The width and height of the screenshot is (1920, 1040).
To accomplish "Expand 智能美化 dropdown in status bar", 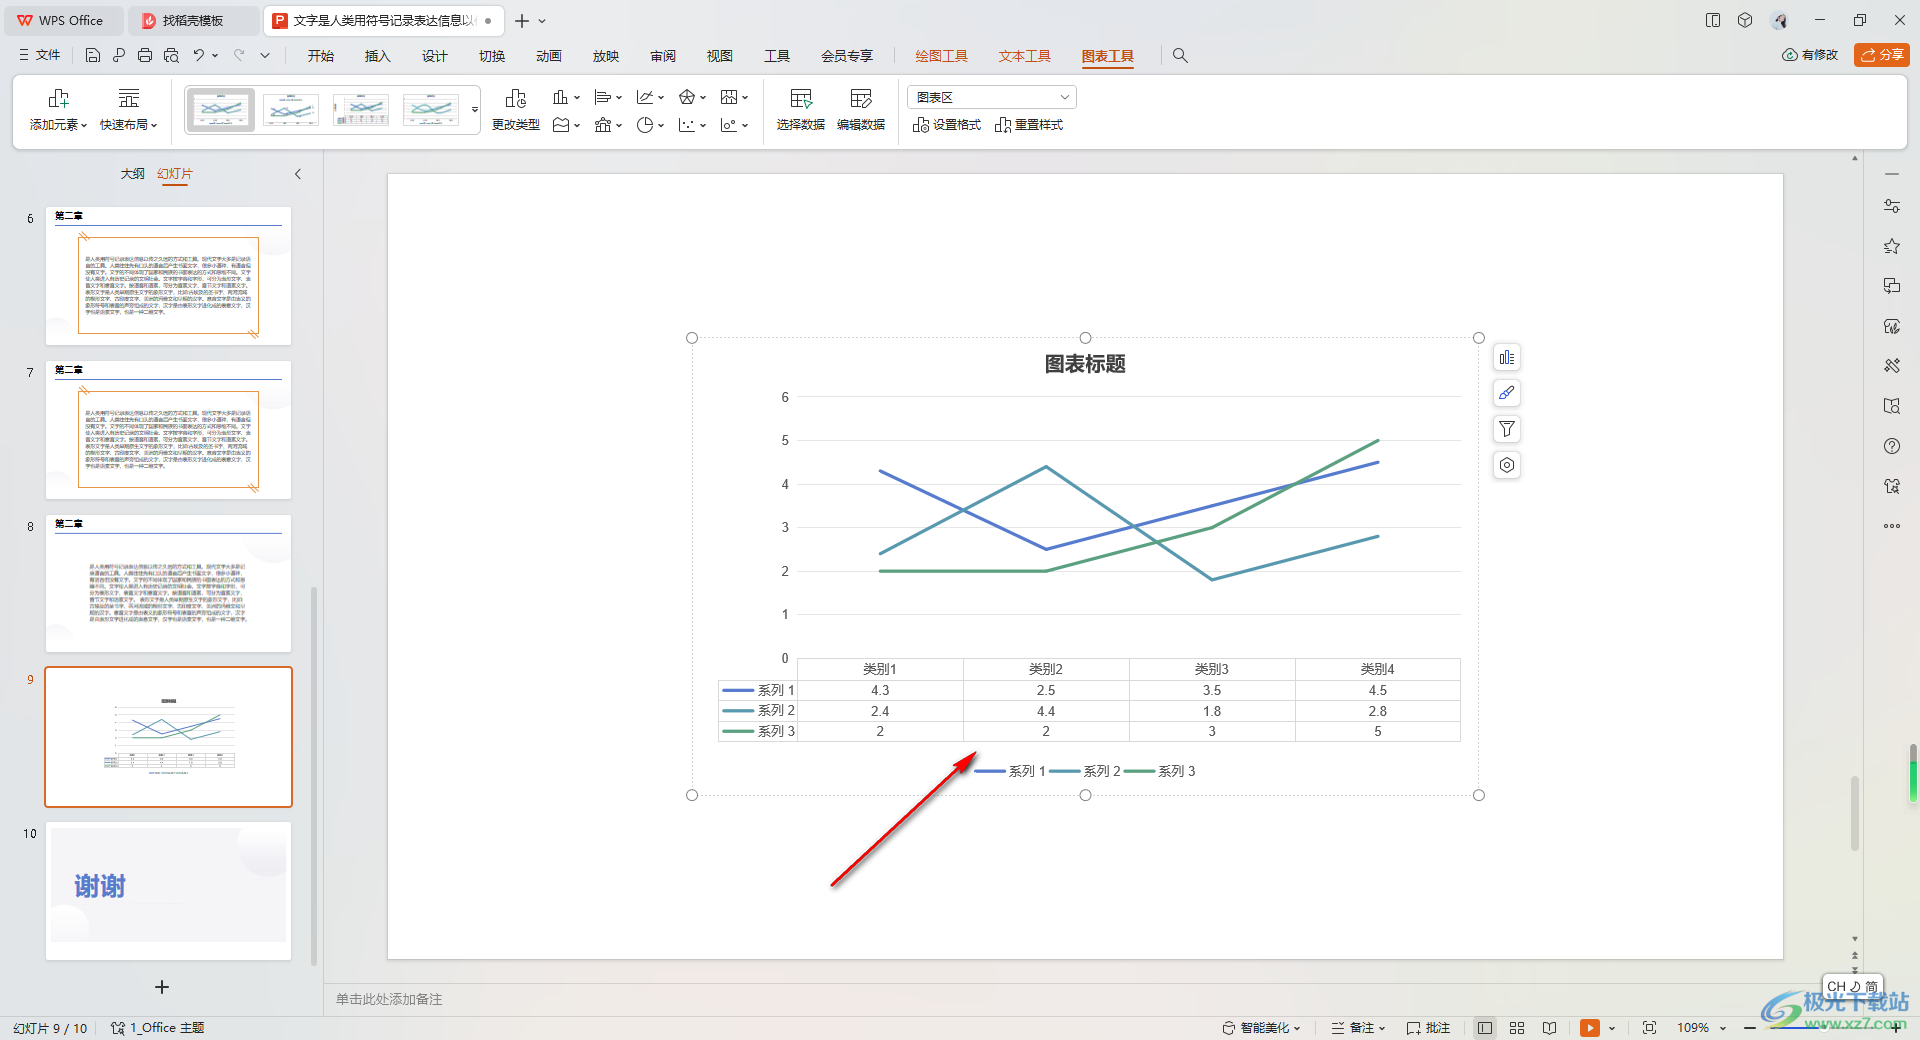I will click(1261, 1028).
